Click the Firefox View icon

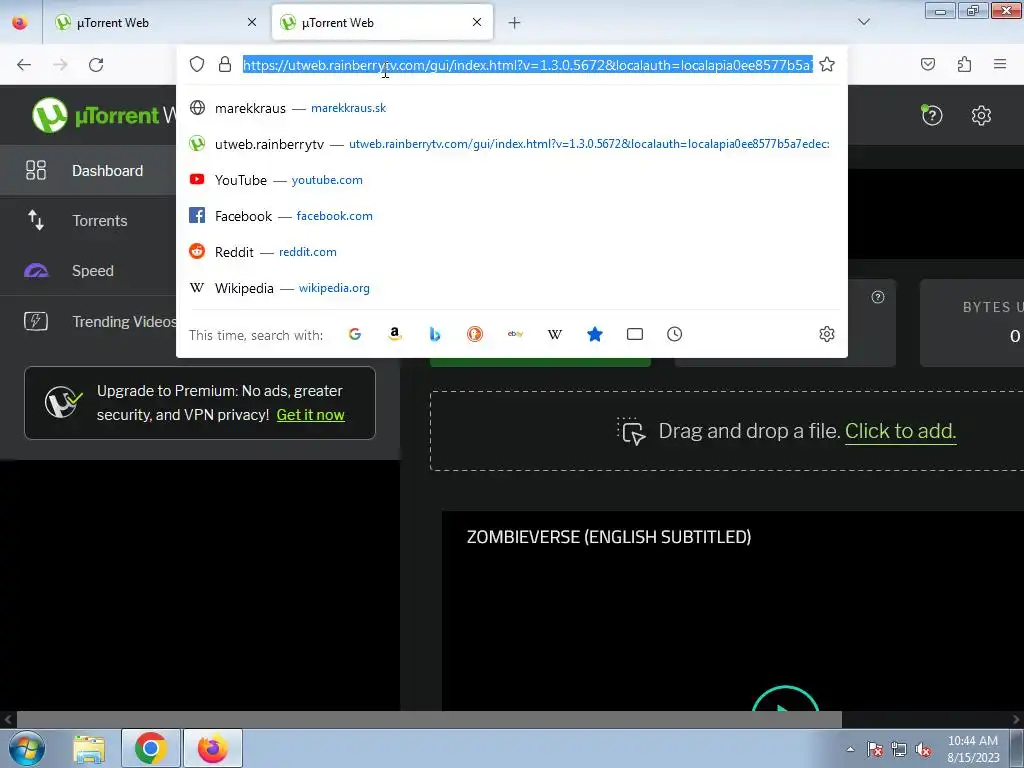coord(20,22)
